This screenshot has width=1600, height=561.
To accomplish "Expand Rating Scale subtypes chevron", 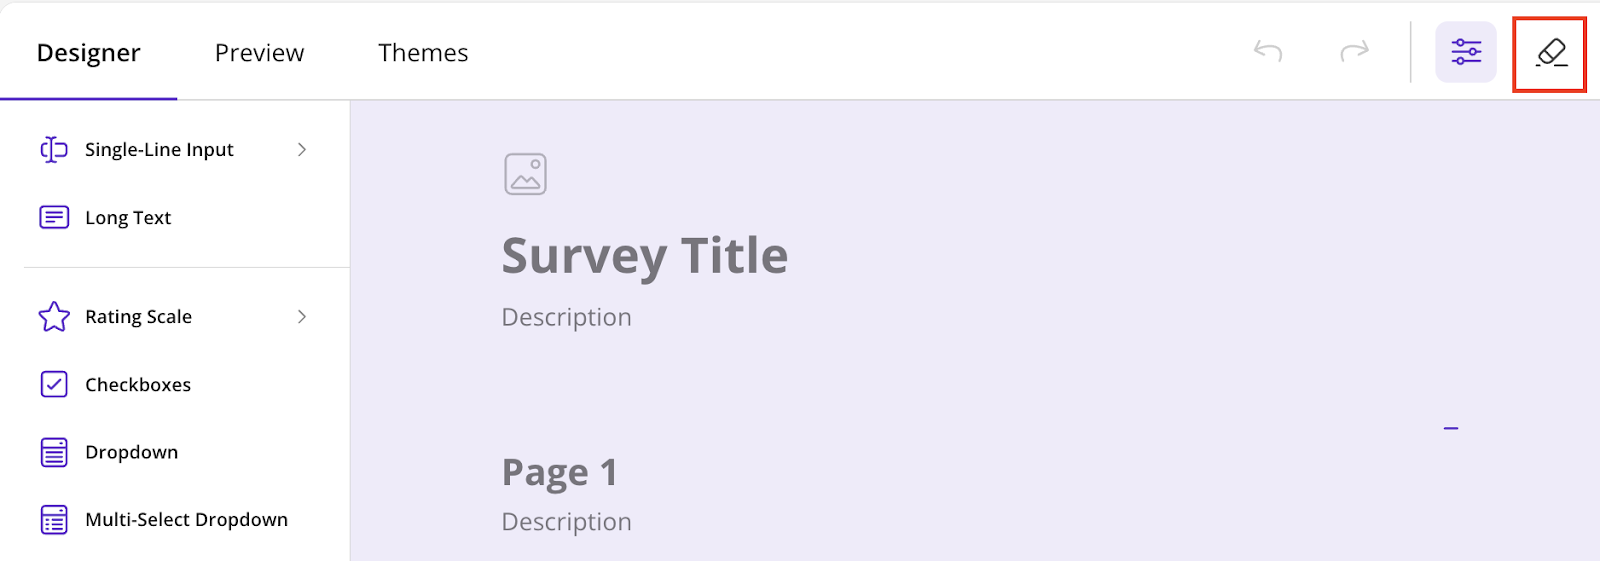I will (x=302, y=317).
